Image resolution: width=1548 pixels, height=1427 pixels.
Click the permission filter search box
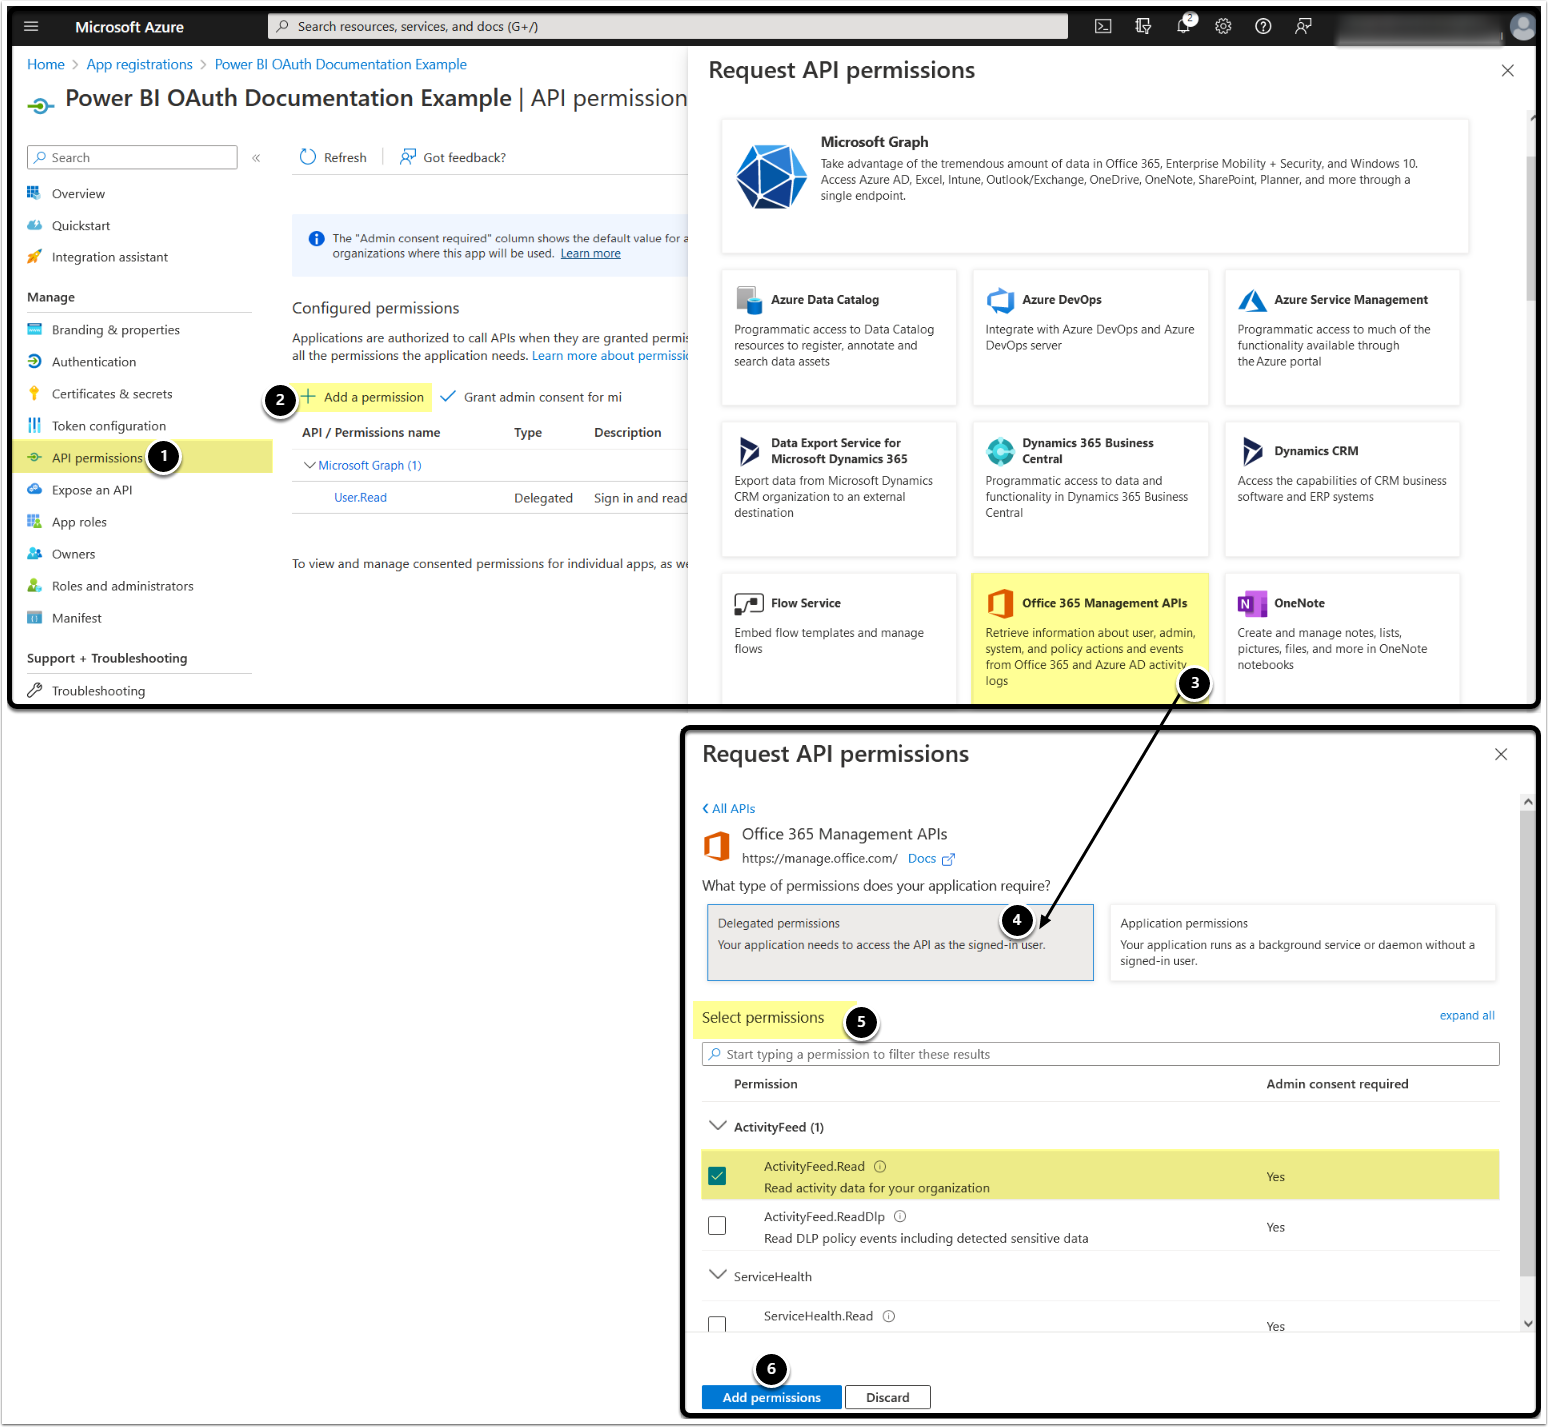click(1100, 1054)
